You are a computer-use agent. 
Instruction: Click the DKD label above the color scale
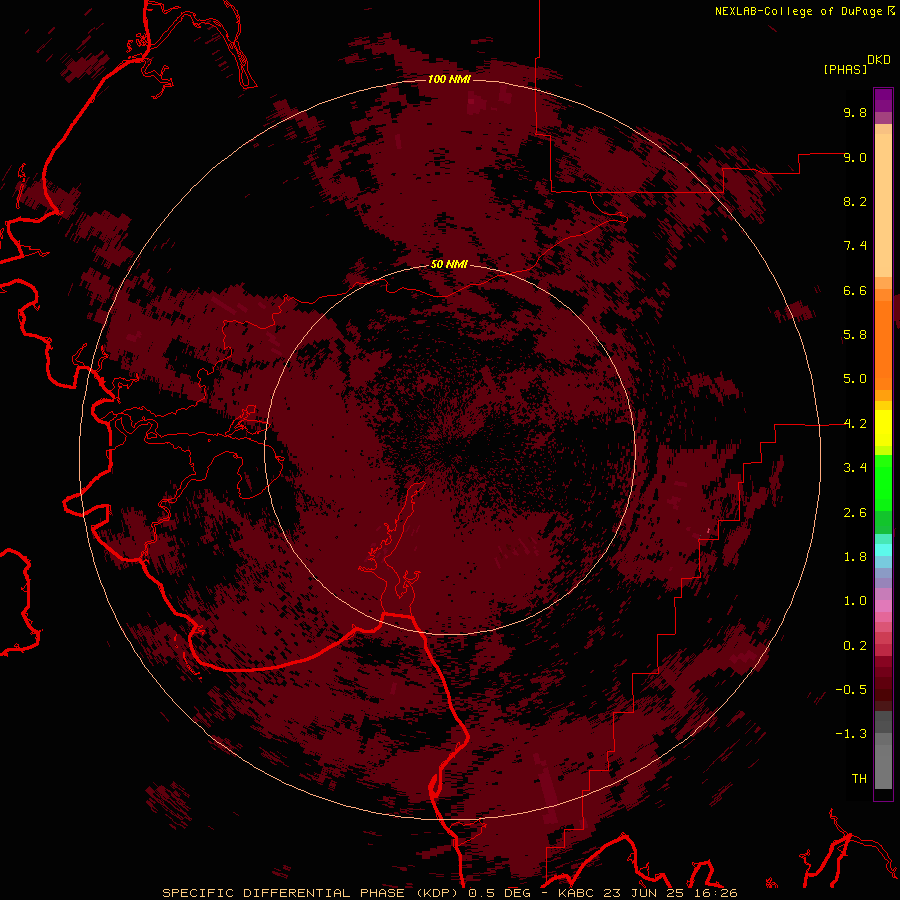click(878, 60)
